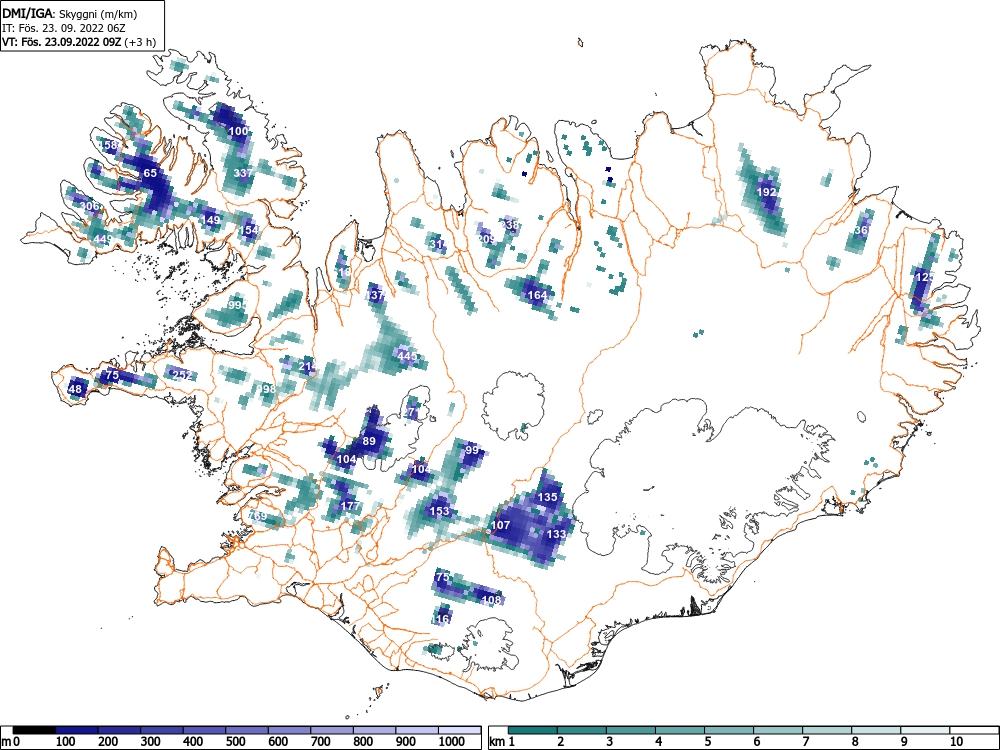
Task: Select the VT: Fös. 23.09.2022 09Z (+3 h) line
Action: (x=79, y=42)
